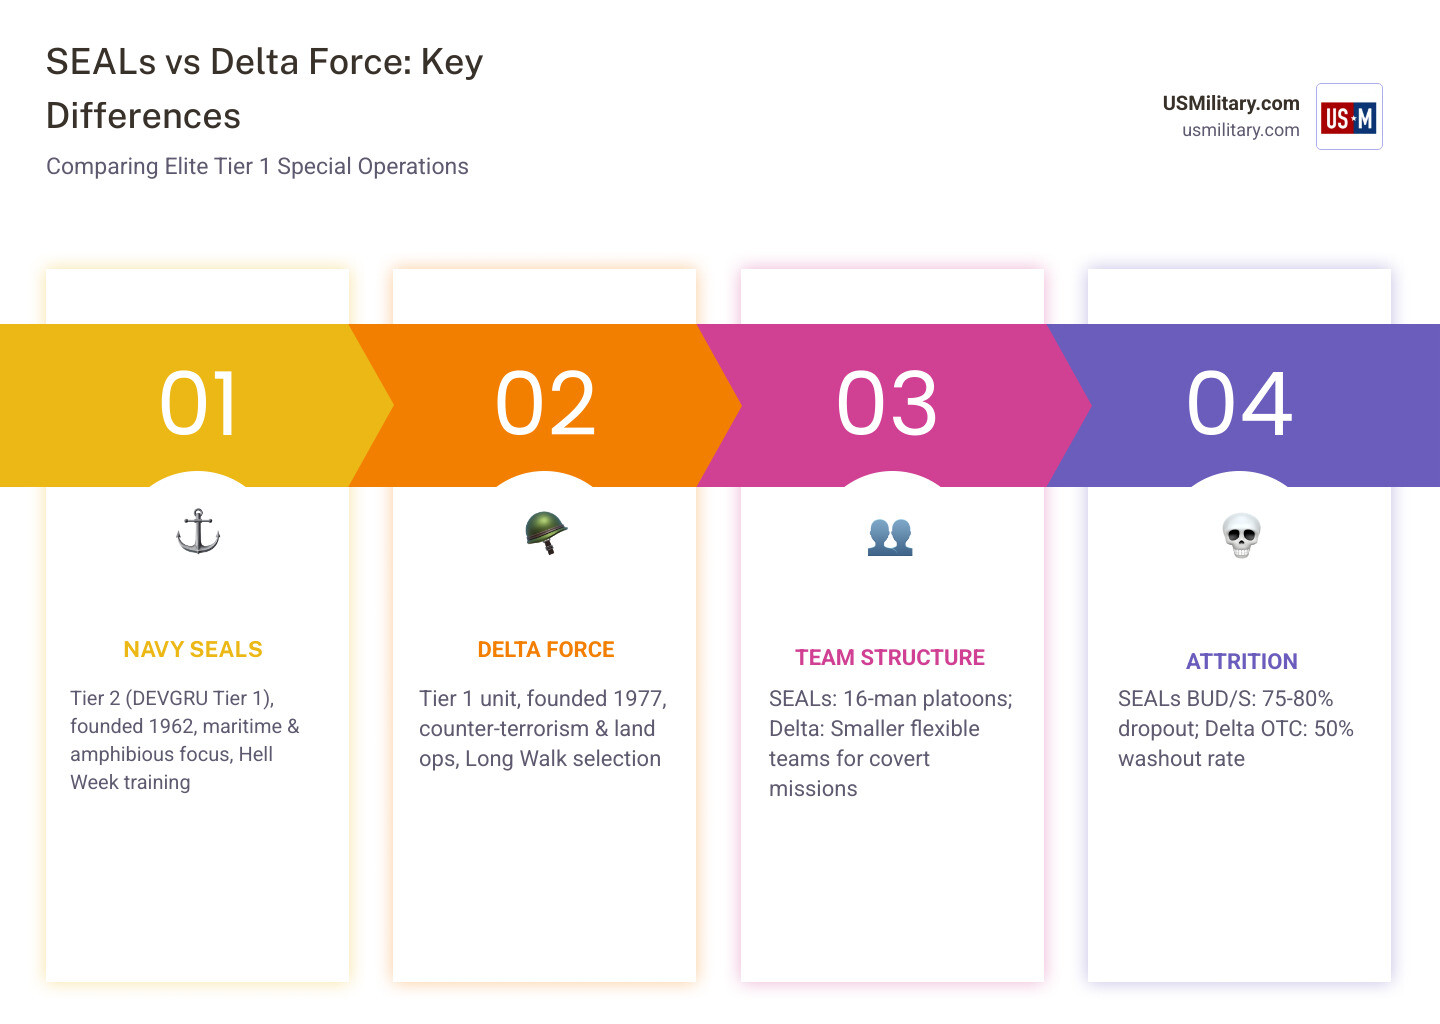This screenshot has width=1440, height=1024.
Task: Click the Delta Force Tier 1 description
Action: 543,728
